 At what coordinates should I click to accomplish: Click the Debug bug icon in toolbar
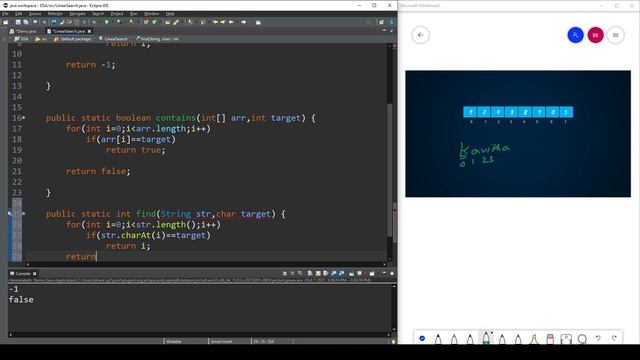click(x=93, y=22)
